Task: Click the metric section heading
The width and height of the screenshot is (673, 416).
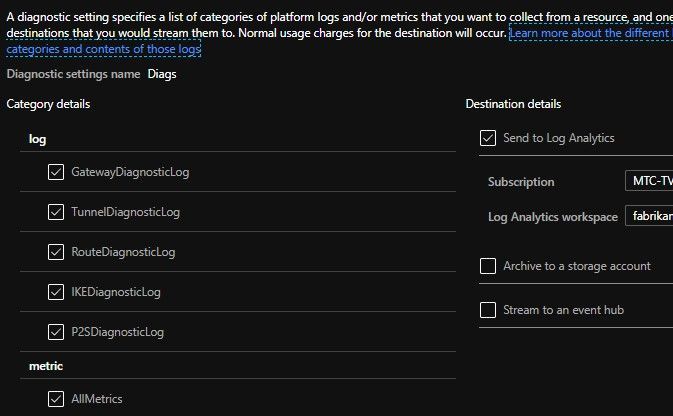Action: tap(47, 367)
